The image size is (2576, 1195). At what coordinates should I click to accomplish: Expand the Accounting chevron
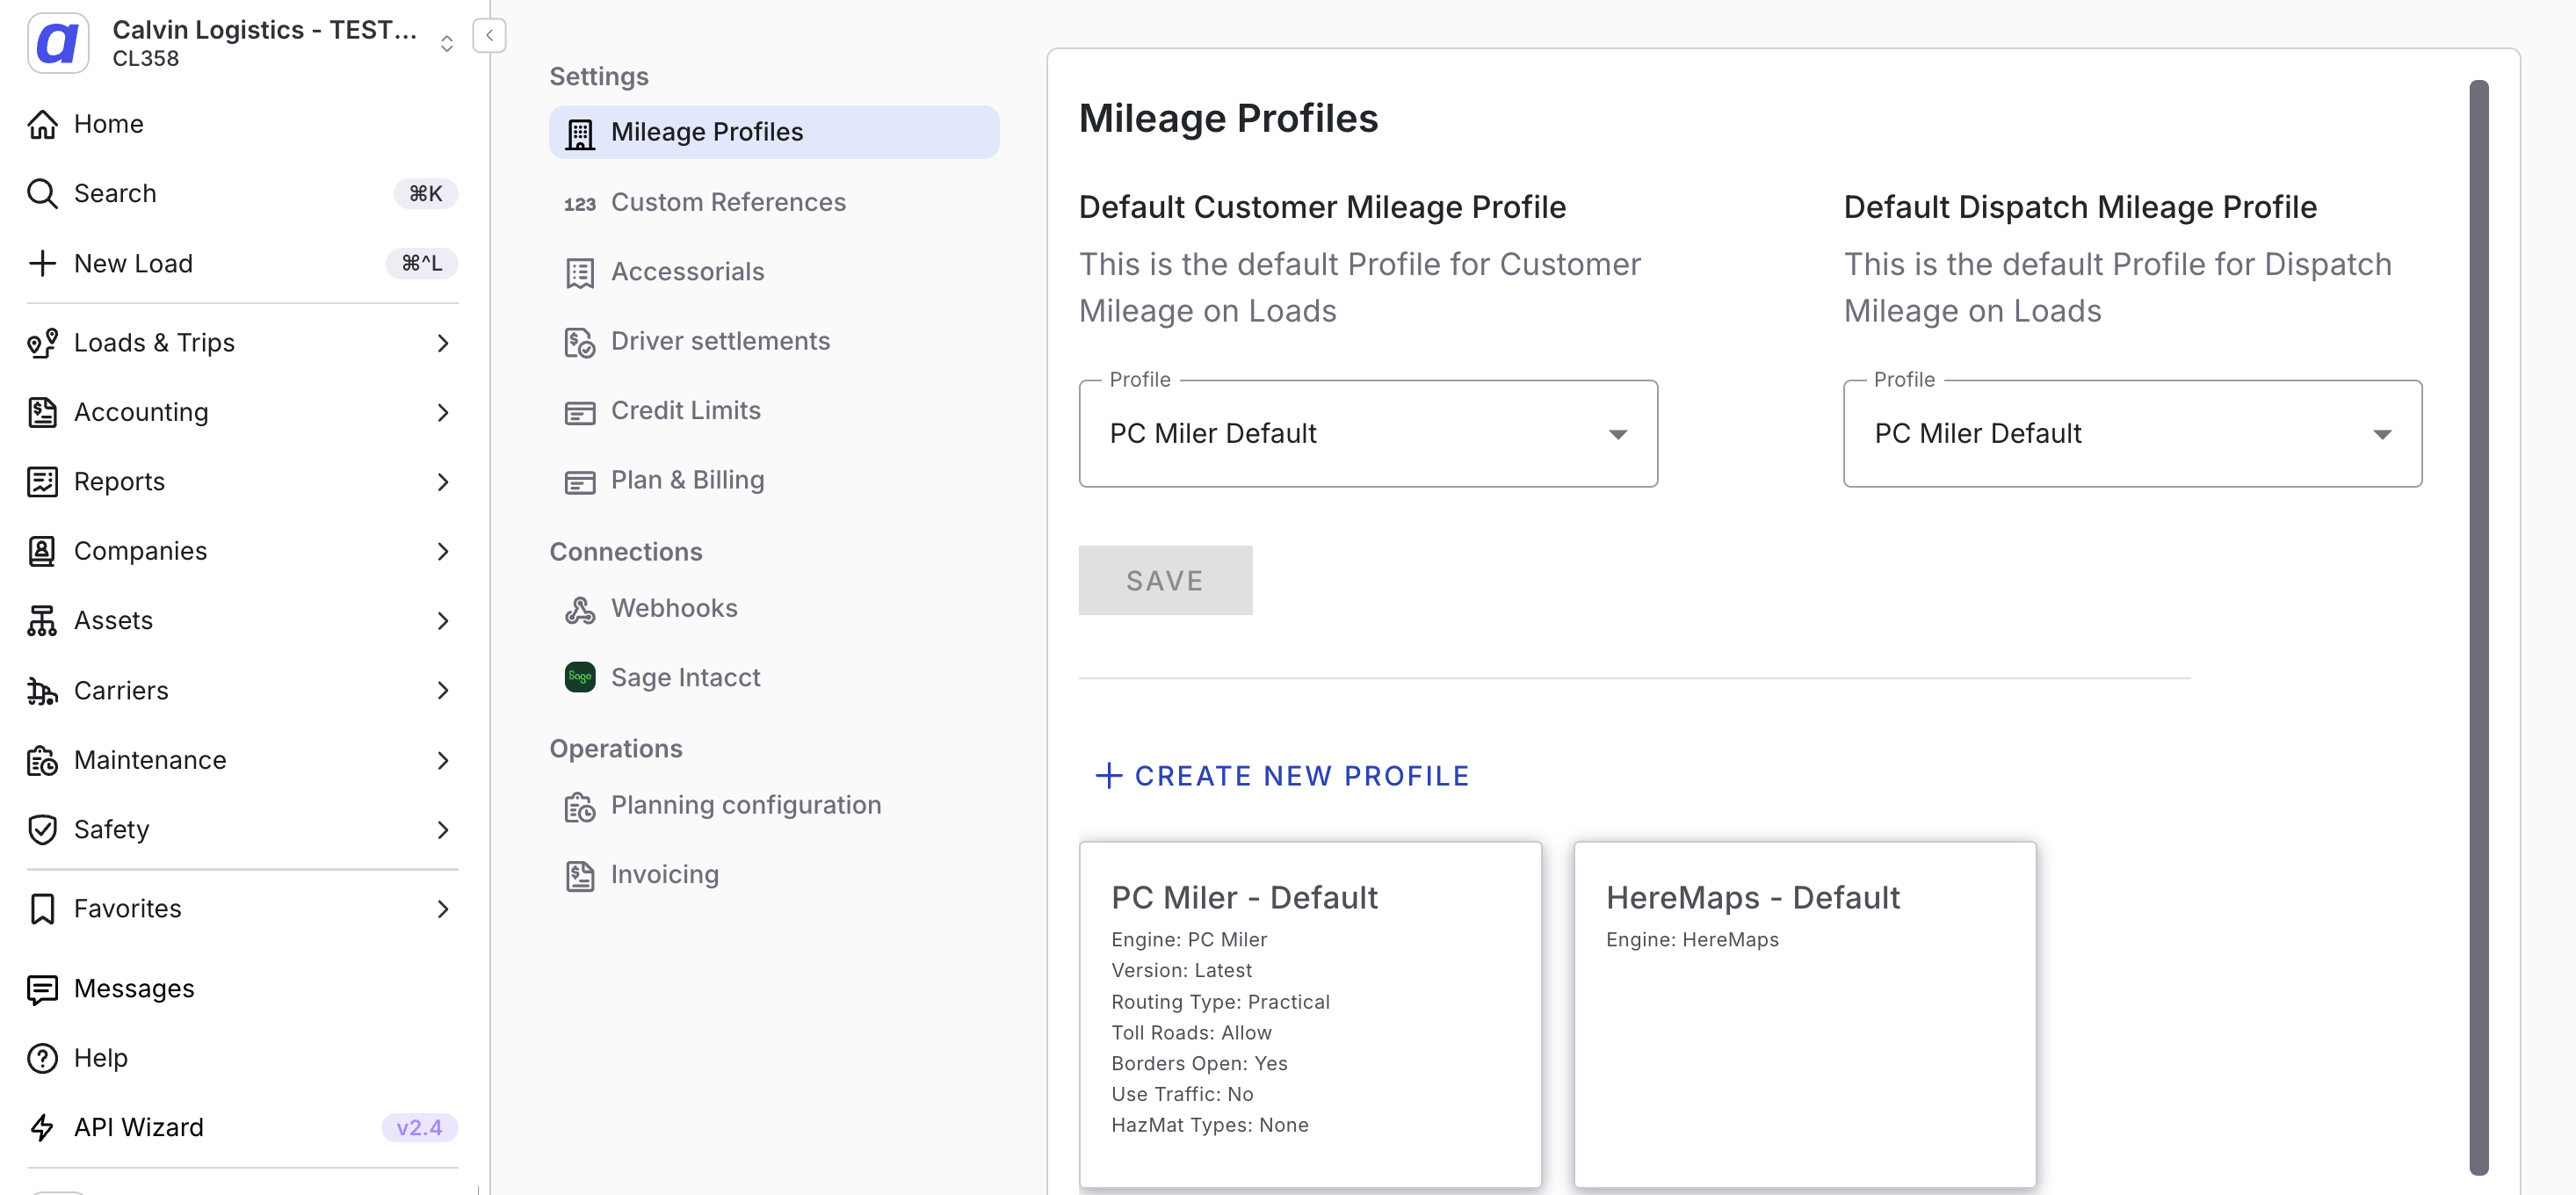443,412
